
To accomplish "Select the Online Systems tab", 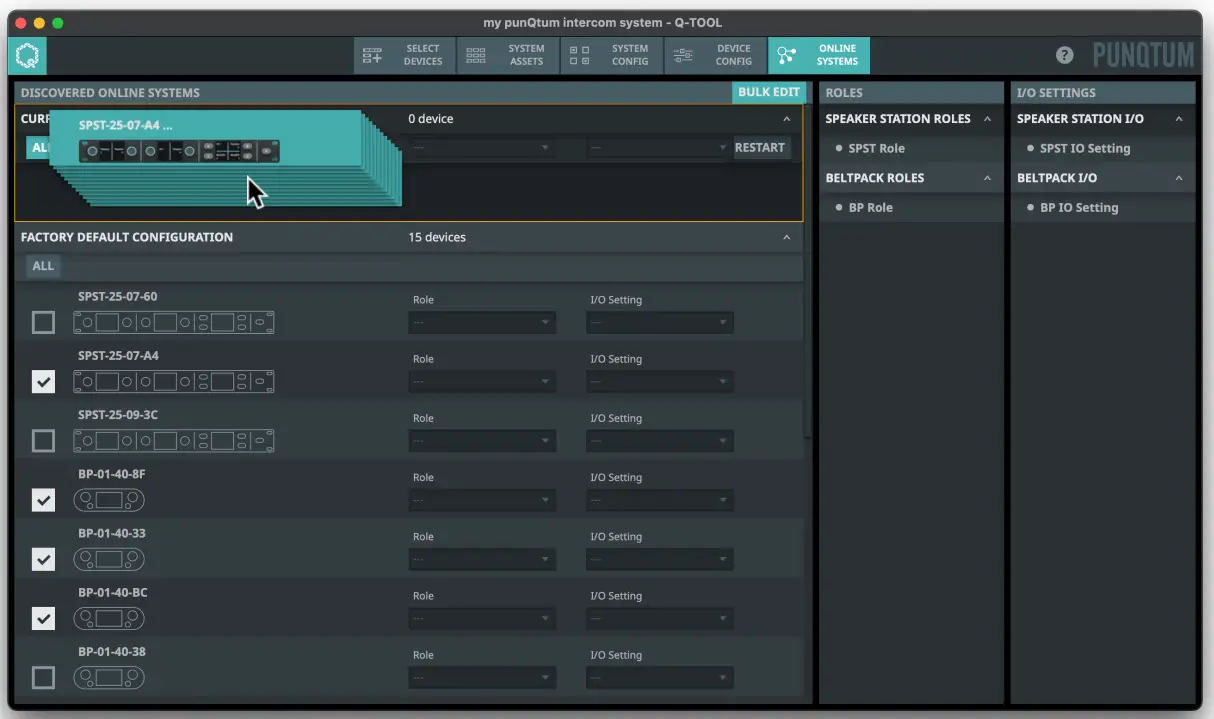I will pyautogui.click(x=819, y=55).
